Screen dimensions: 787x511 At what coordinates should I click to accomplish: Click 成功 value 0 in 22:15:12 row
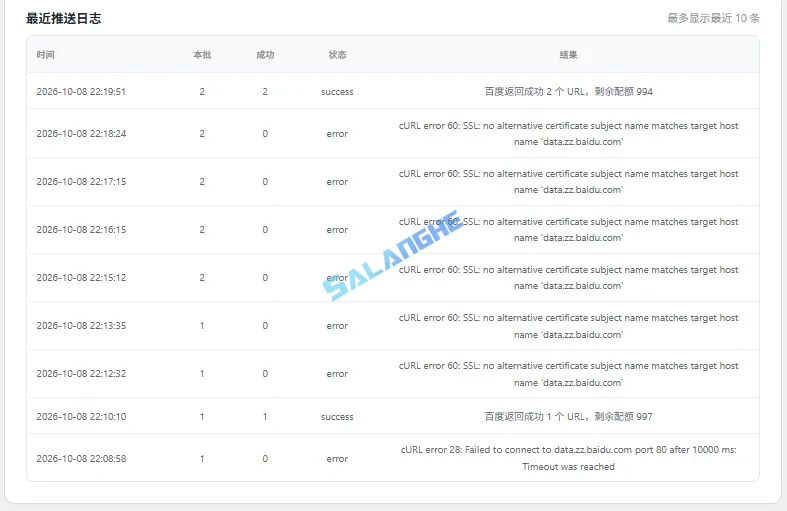tap(265, 278)
